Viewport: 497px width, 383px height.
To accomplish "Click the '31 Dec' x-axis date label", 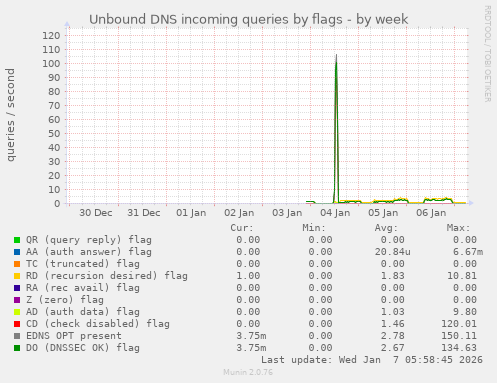I will (144, 213).
